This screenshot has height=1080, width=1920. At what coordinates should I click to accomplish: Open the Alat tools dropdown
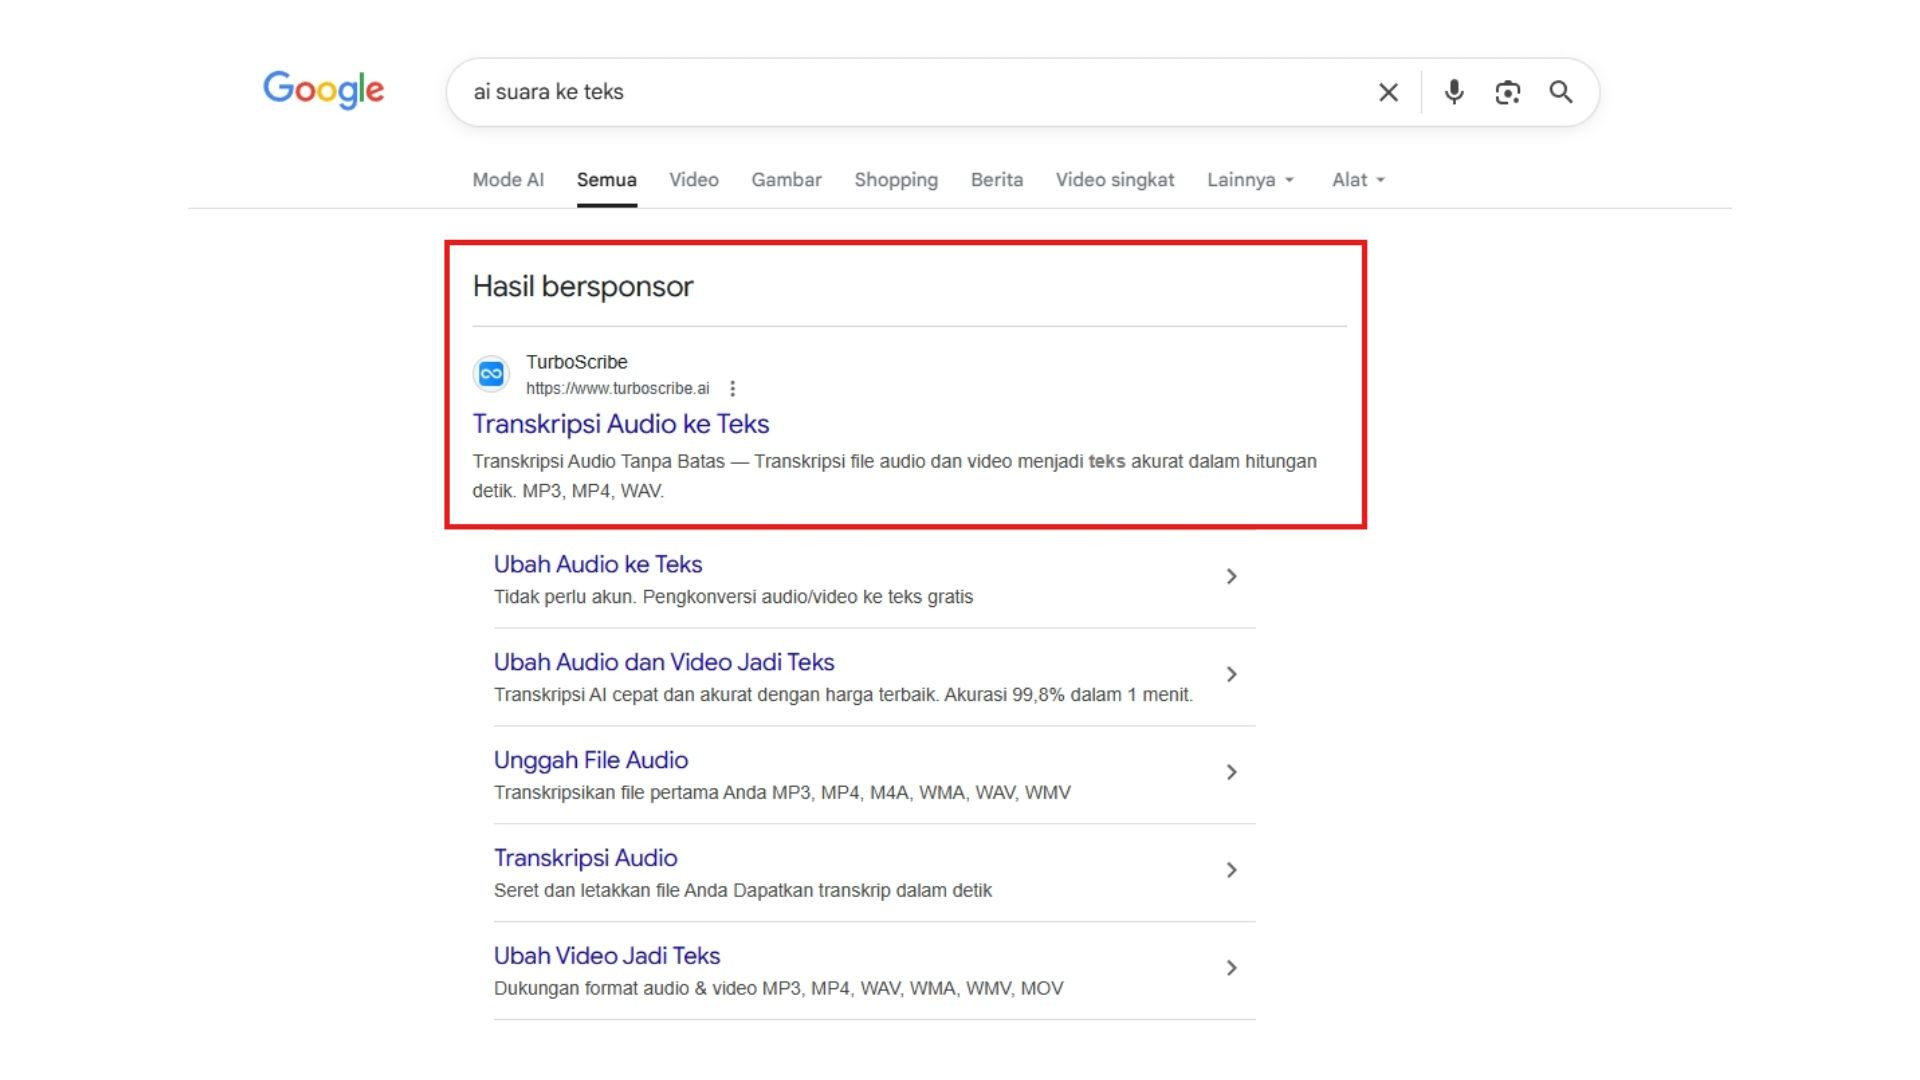(1358, 180)
